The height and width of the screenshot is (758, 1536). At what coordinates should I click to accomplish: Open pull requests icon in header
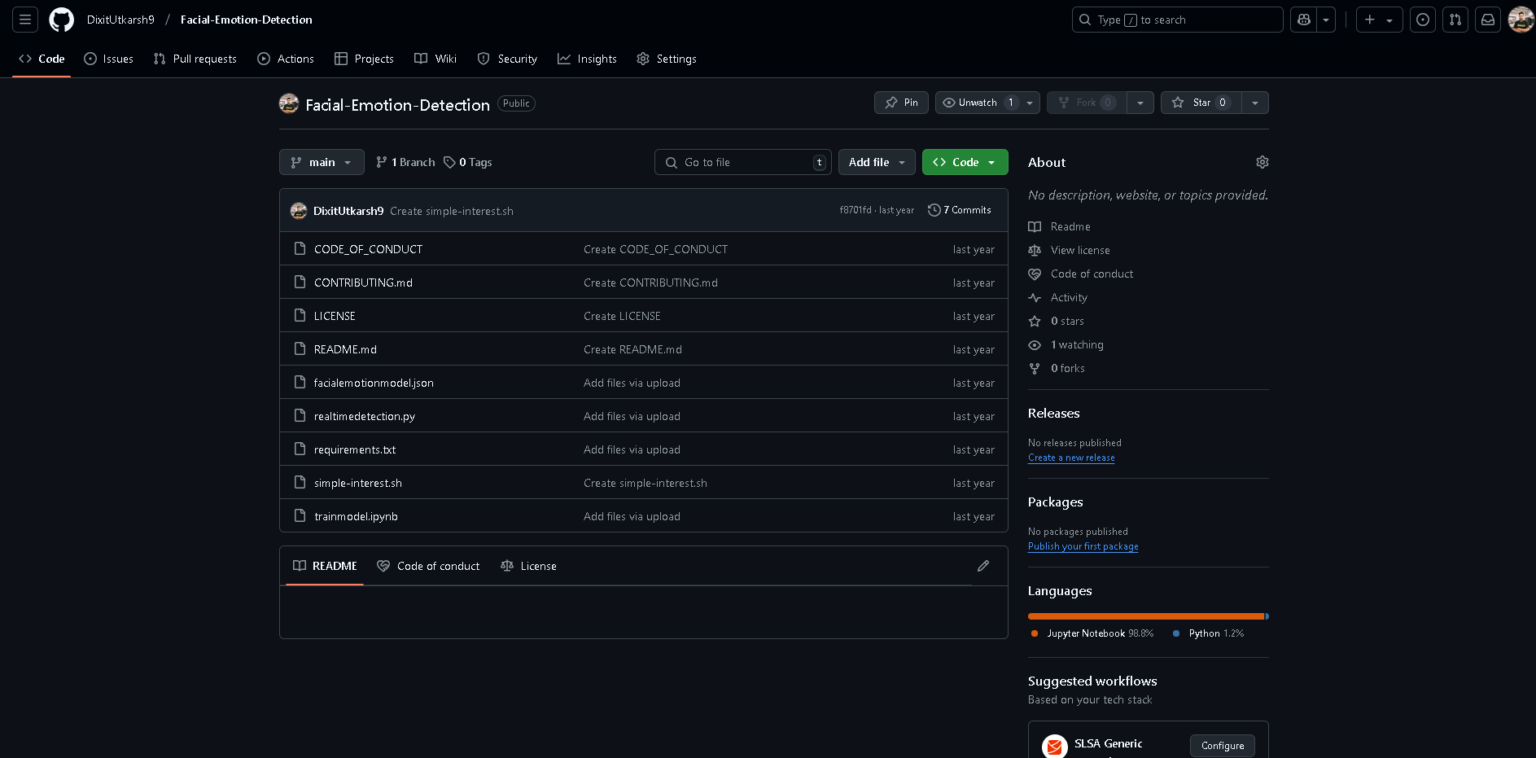pos(1455,20)
